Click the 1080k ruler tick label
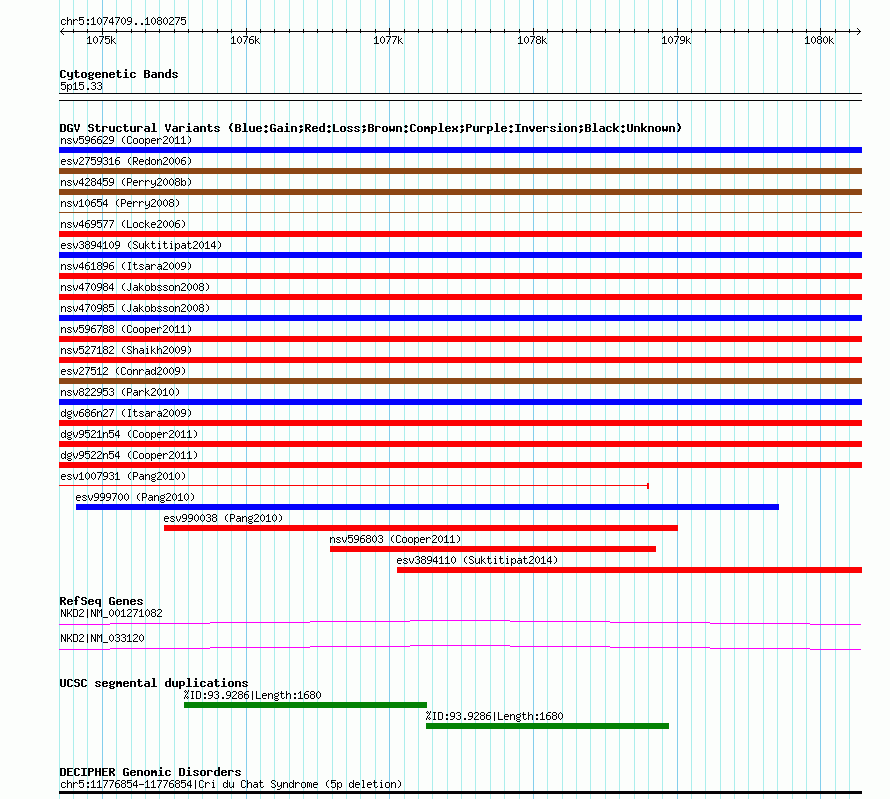Viewport: 890px width, 799px height. point(819,40)
